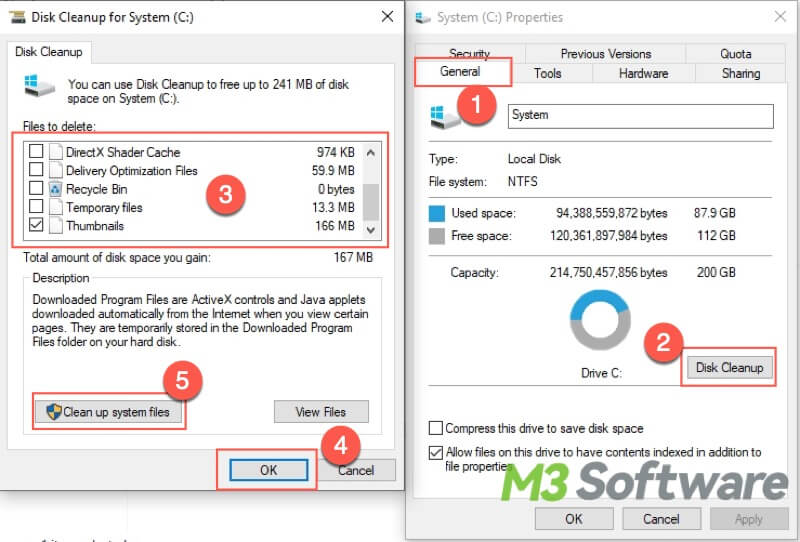The image size is (800, 542).
Task: Tick the Recycle Bin checkbox
Action: coord(36,188)
